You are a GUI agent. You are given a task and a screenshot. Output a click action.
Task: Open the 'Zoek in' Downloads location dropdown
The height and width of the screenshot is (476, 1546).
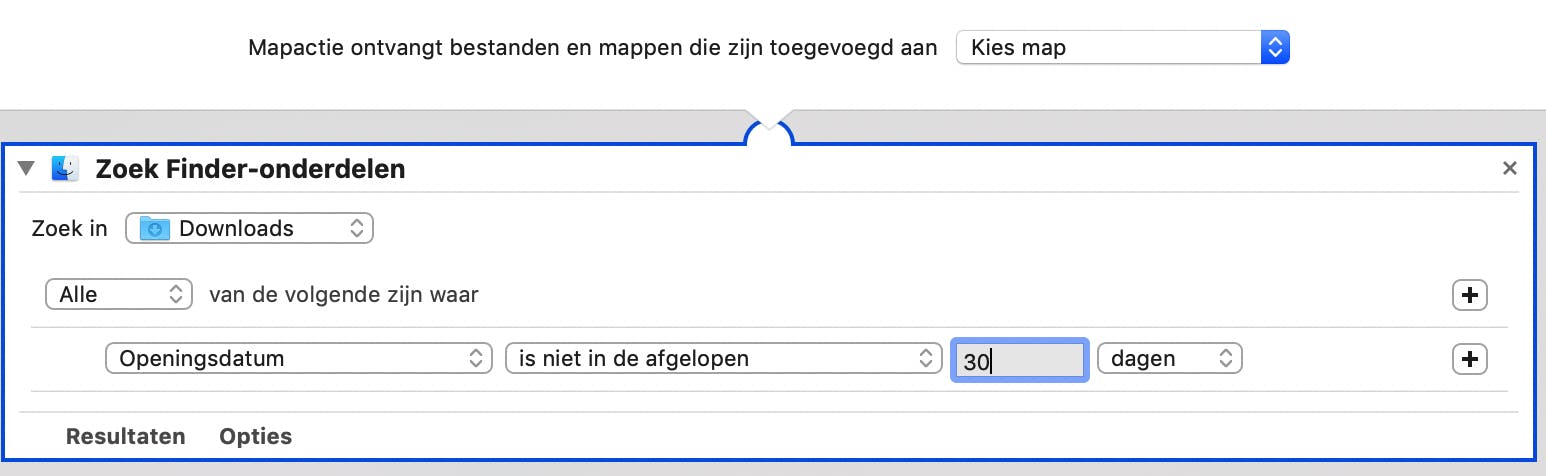[249, 228]
